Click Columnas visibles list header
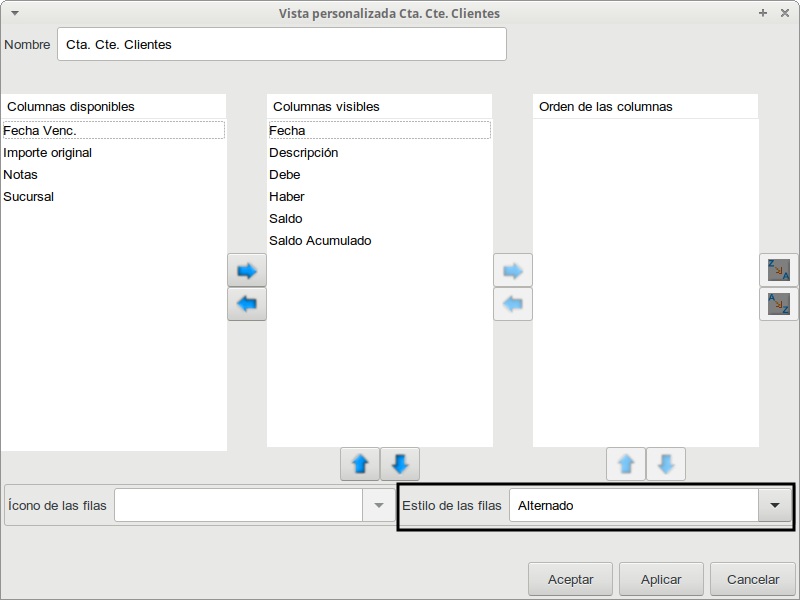This screenshot has width=800, height=600. [x=379, y=106]
